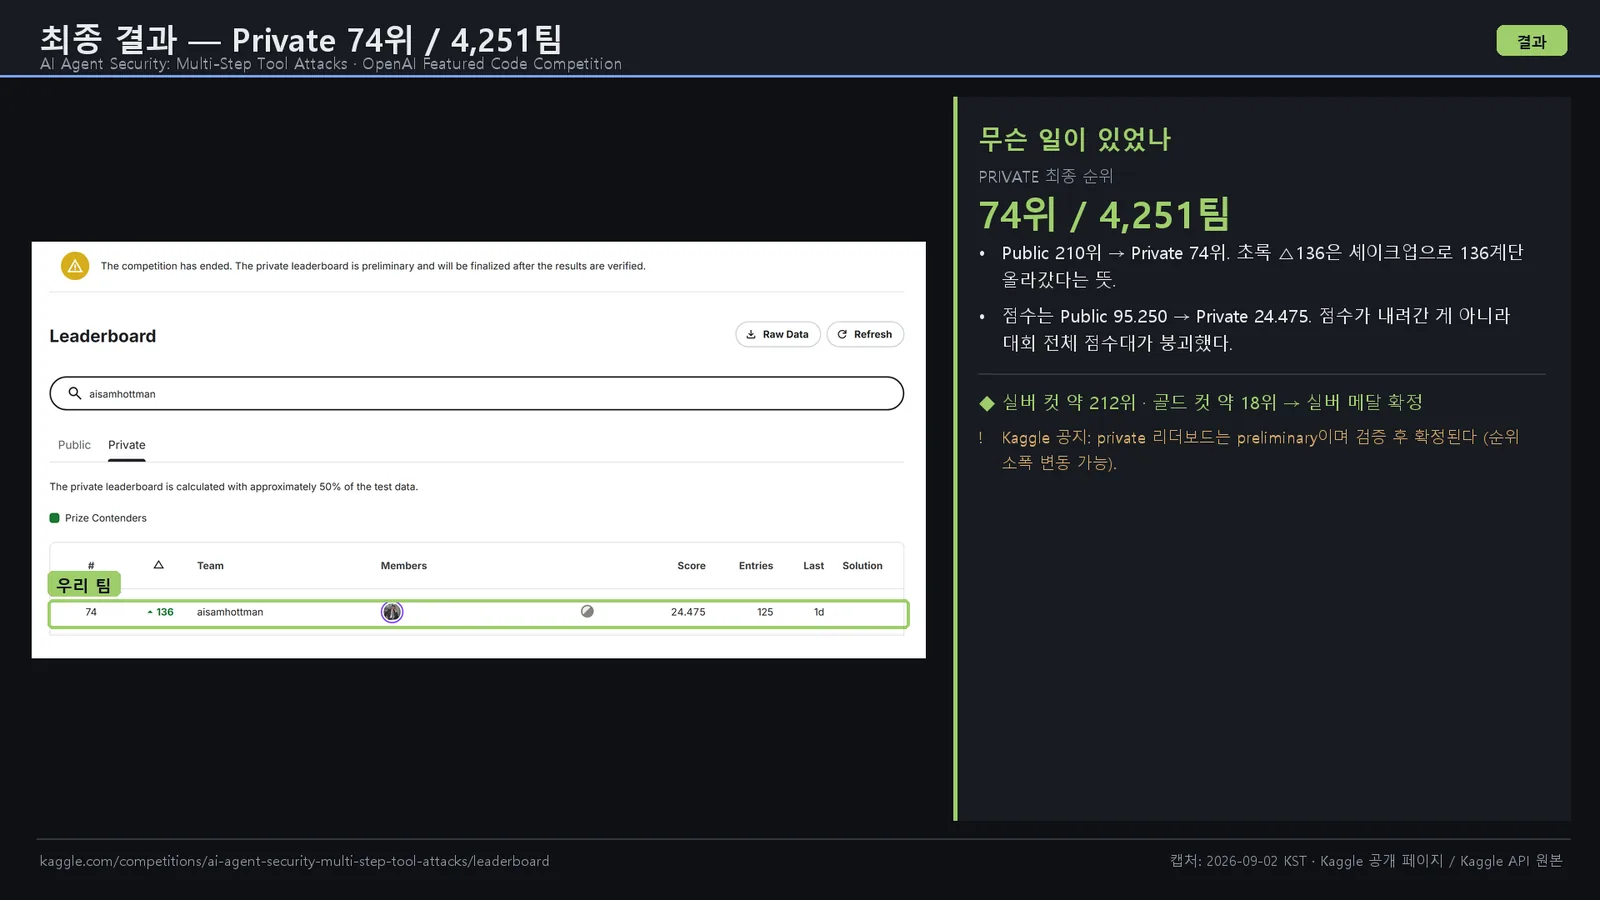Click the competition has ended notice text
Screen dimensions: 1600x900
click(x=373, y=266)
